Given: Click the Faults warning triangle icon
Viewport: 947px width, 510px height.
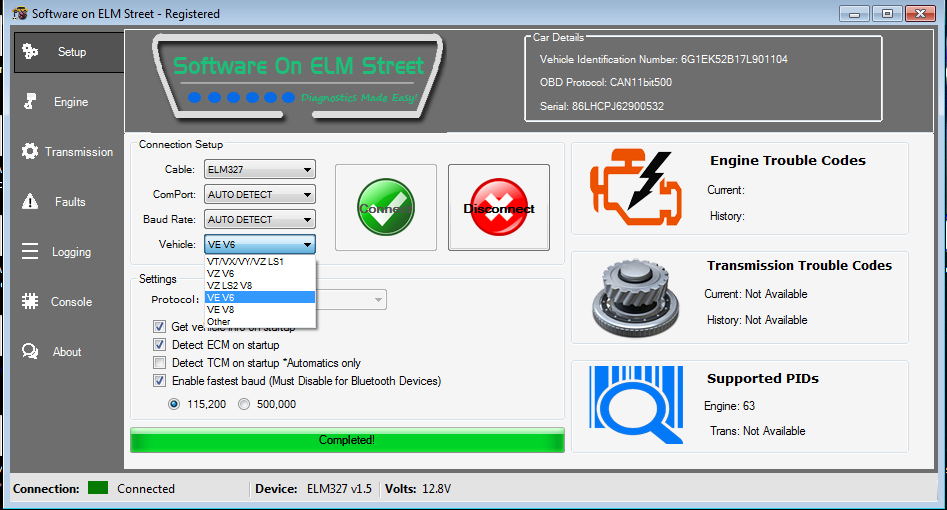Looking at the screenshot, I should coord(30,201).
